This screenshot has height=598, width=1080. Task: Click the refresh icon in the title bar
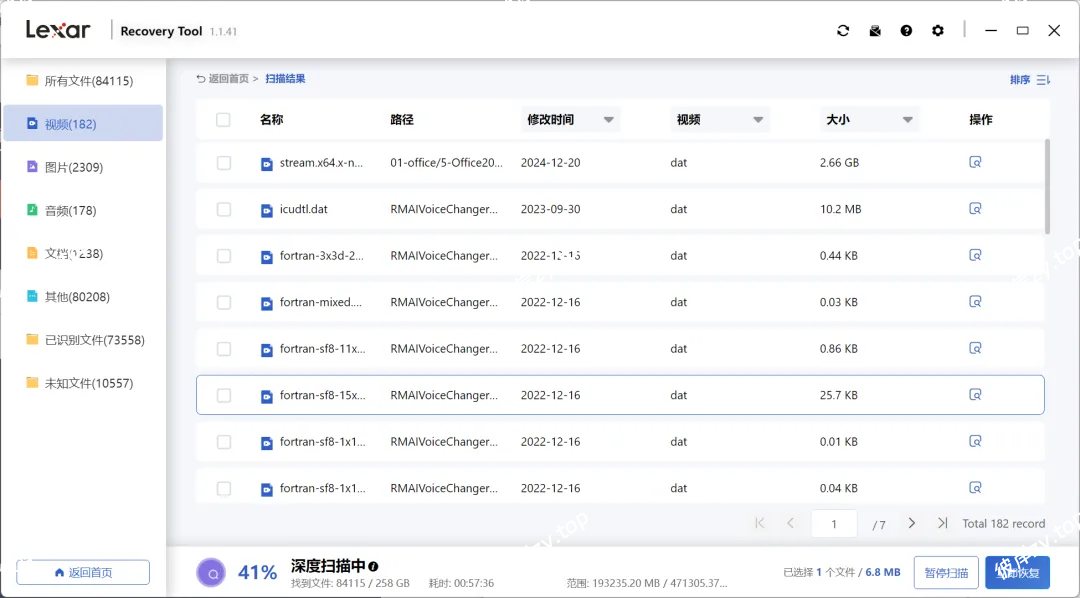[x=843, y=30]
